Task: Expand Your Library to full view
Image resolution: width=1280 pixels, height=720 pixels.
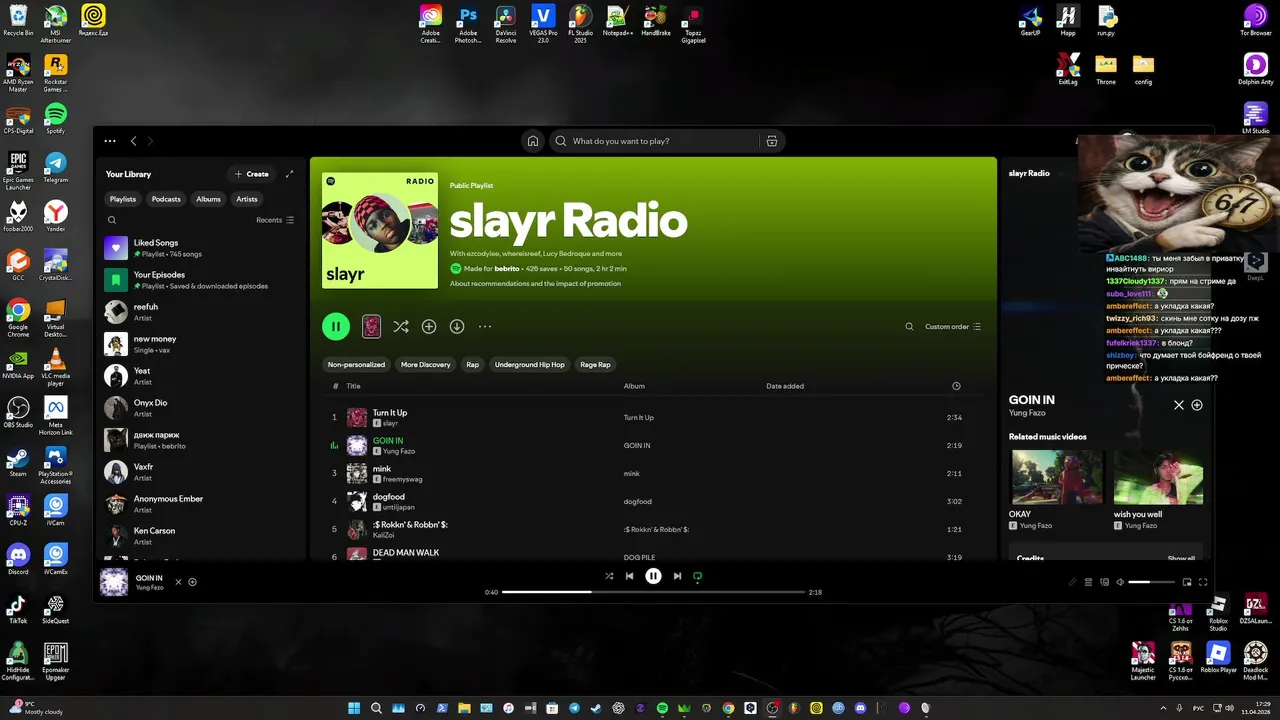Action: [x=289, y=174]
